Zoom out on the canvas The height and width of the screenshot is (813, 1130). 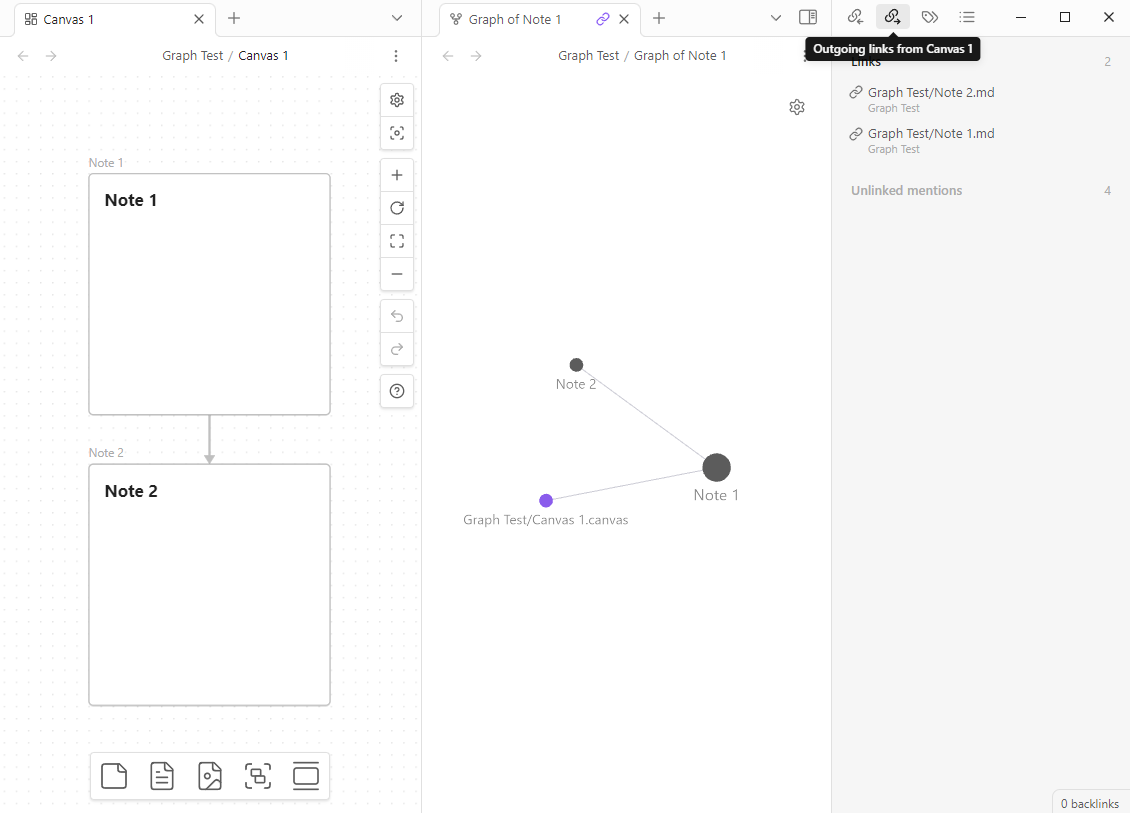pyautogui.click(x=396, y=274)
